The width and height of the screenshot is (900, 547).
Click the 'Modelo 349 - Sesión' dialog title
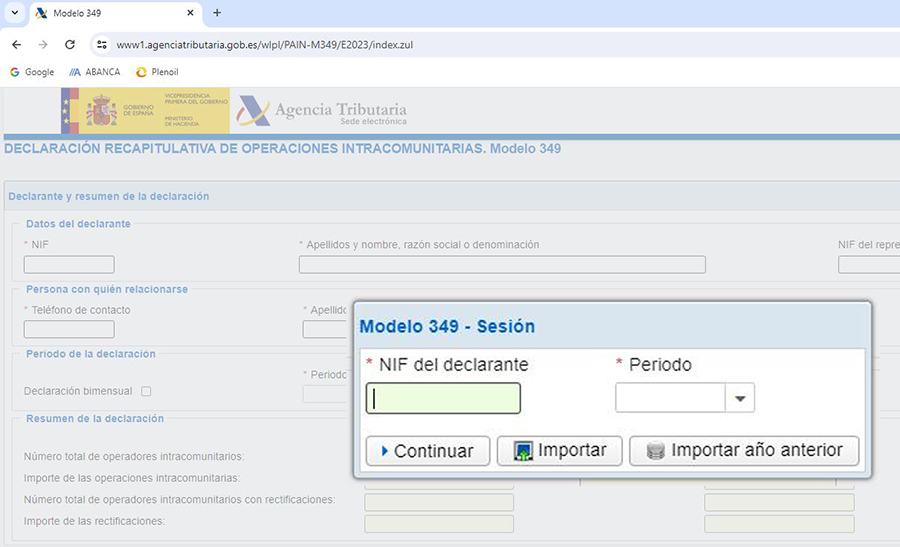point(447,327)
